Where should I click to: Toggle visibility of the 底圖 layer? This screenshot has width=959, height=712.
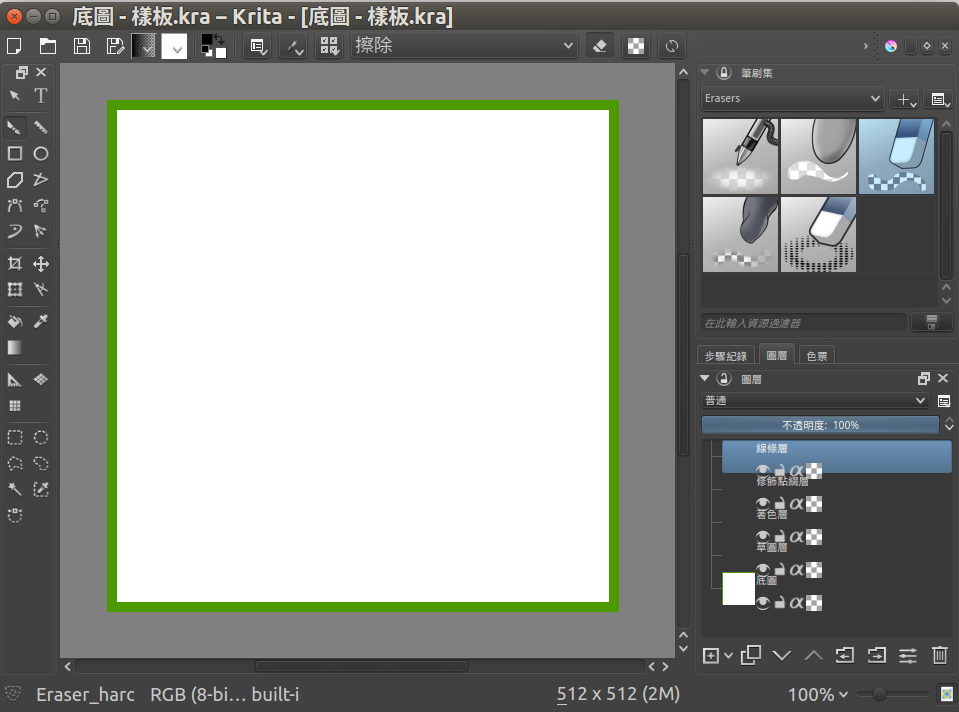763,603
